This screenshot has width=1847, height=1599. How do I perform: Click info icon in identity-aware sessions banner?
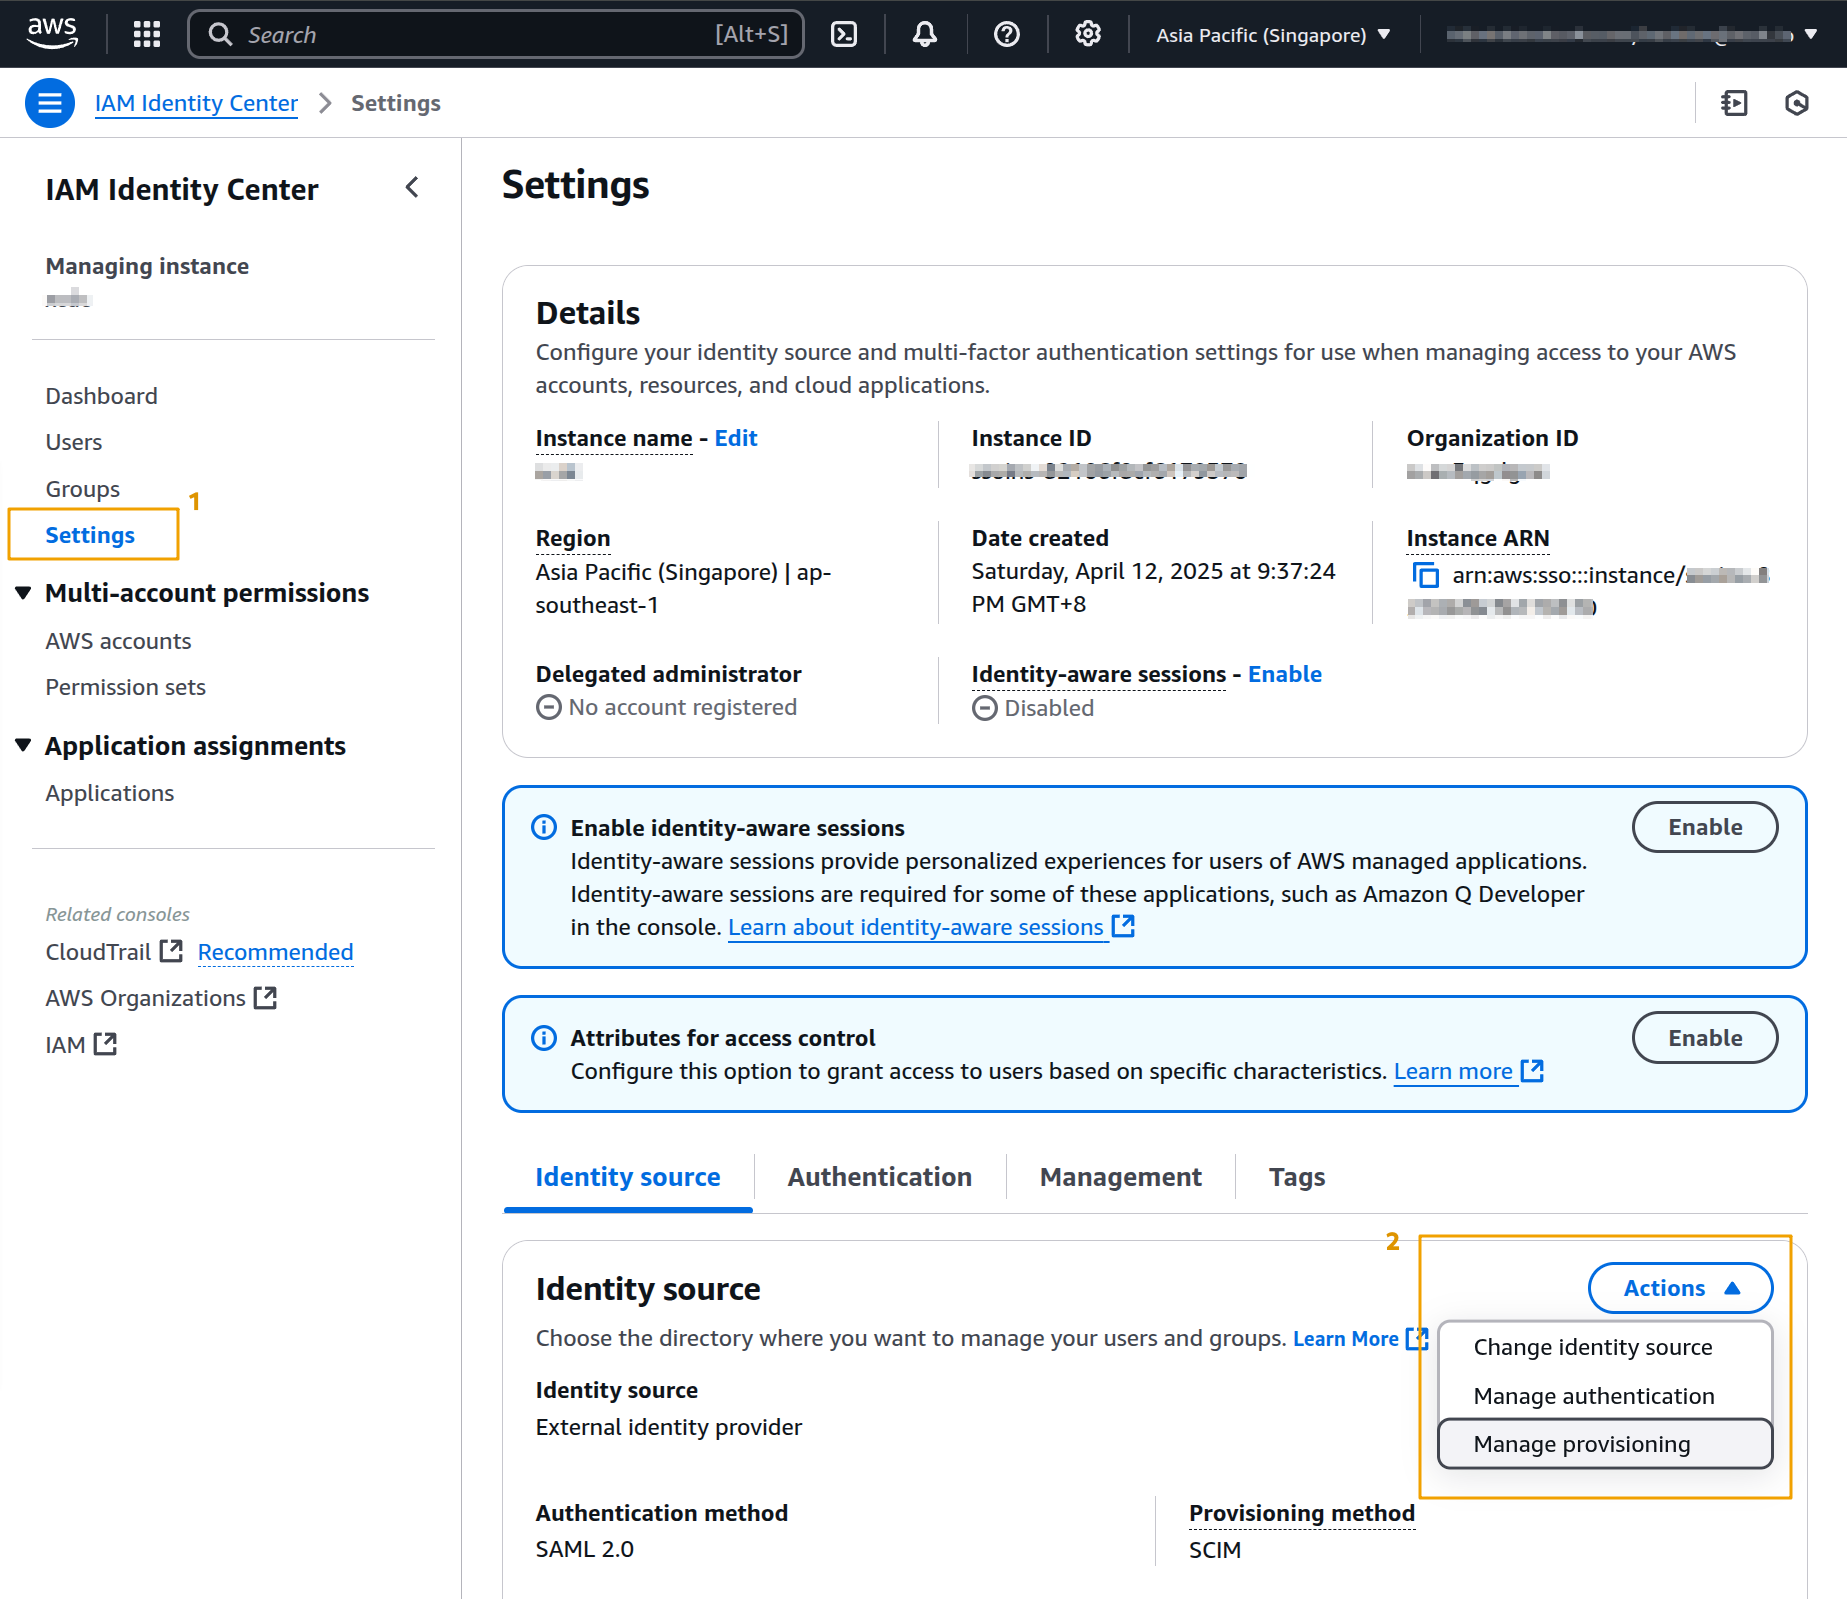tap(544, 828)
